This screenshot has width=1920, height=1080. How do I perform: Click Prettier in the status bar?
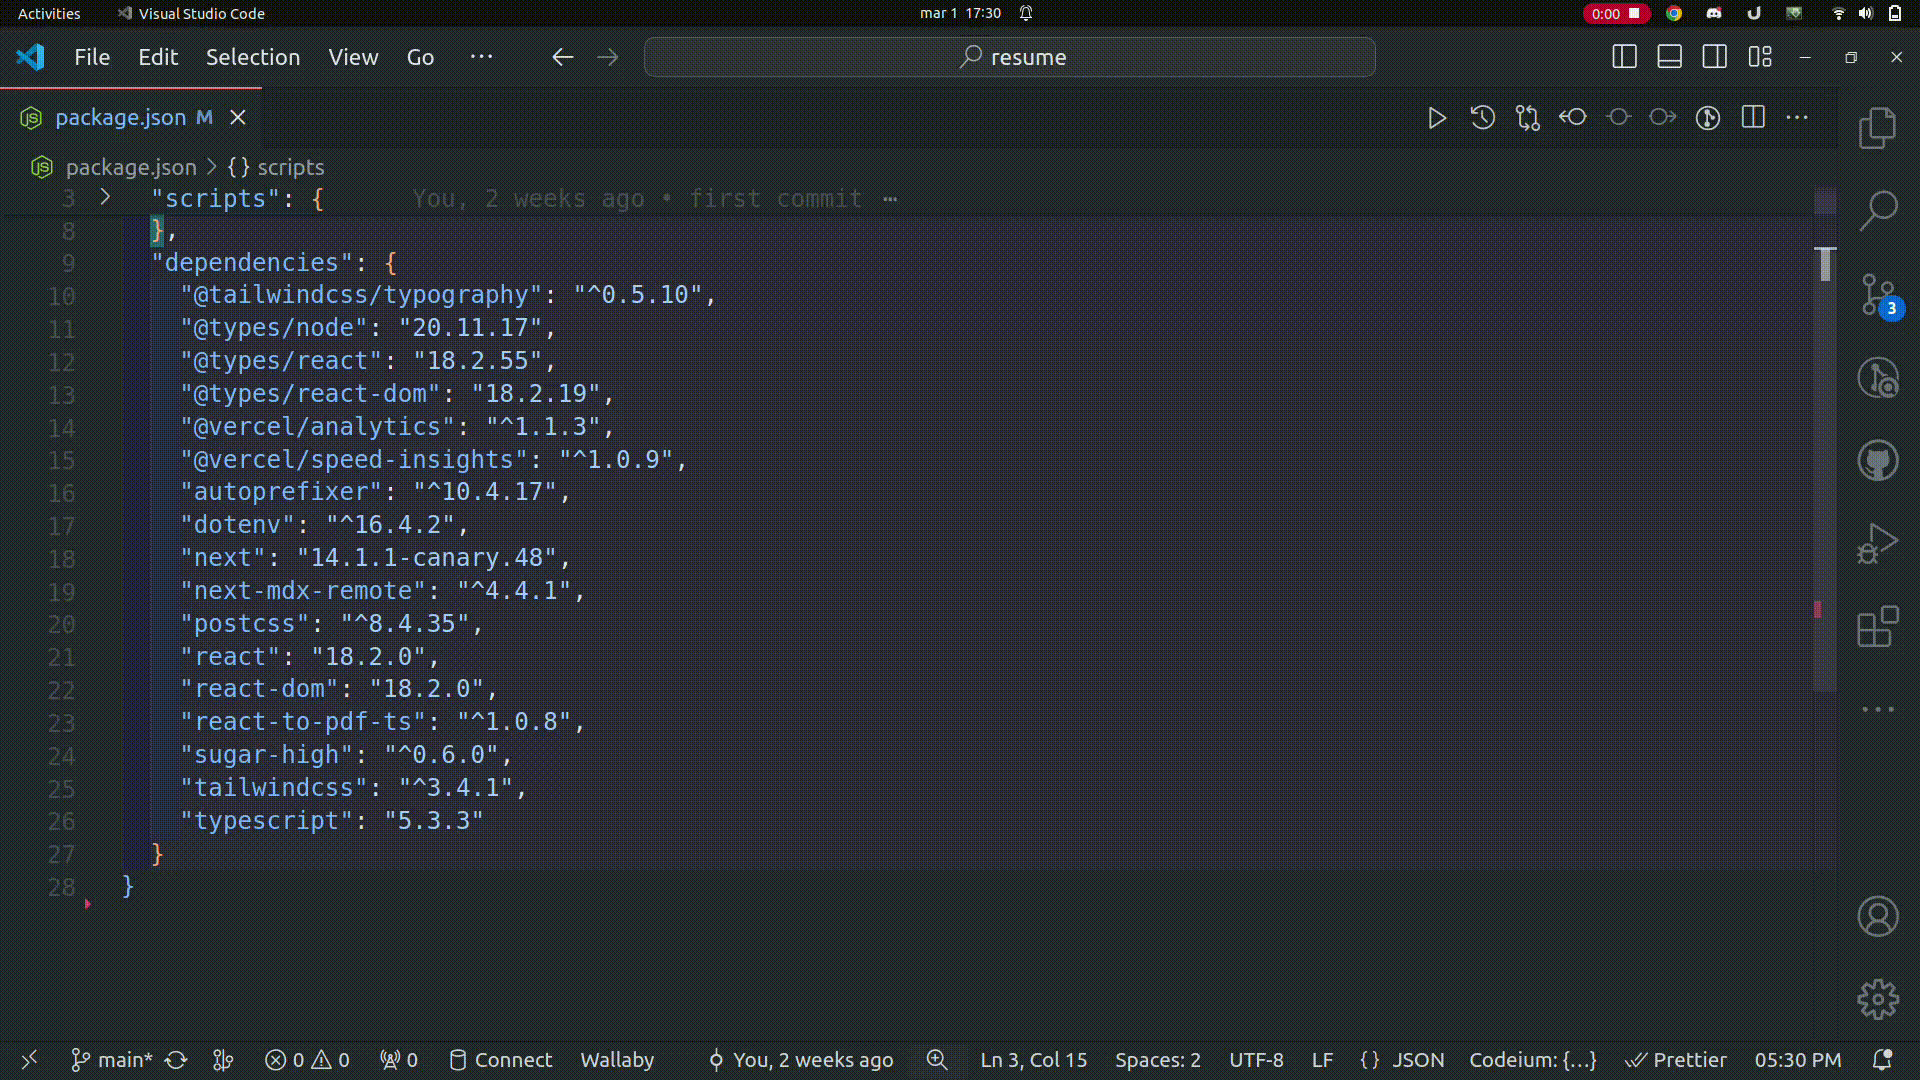[x=1676, y=1060]
